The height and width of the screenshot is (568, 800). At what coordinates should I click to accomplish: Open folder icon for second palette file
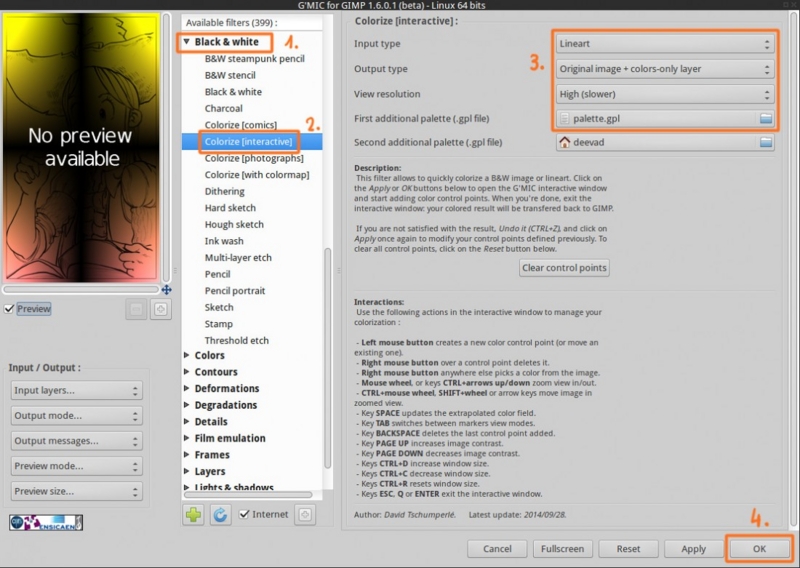(x=766, y=142)
